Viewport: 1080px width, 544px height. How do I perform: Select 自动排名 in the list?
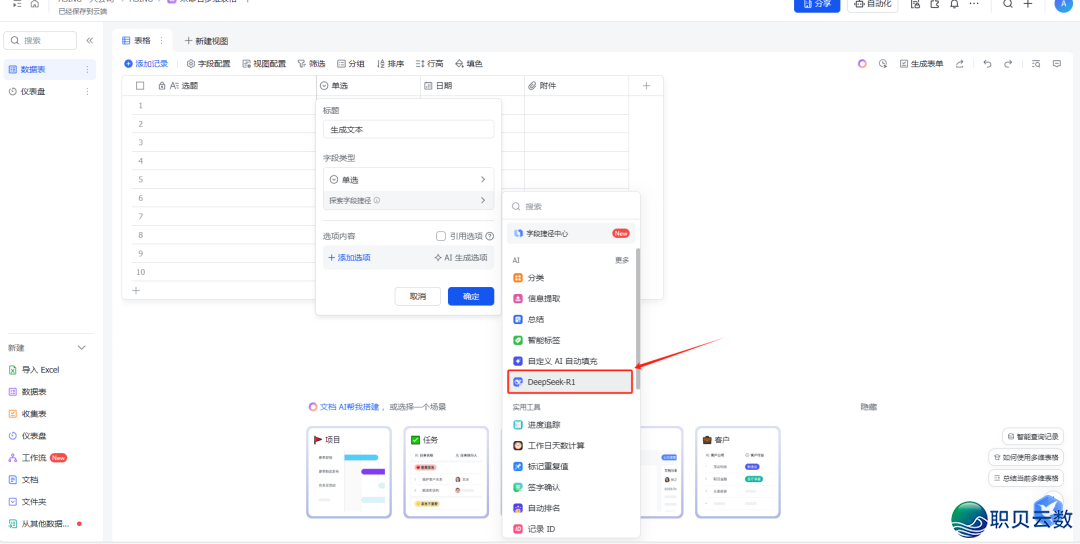(570, 508)
